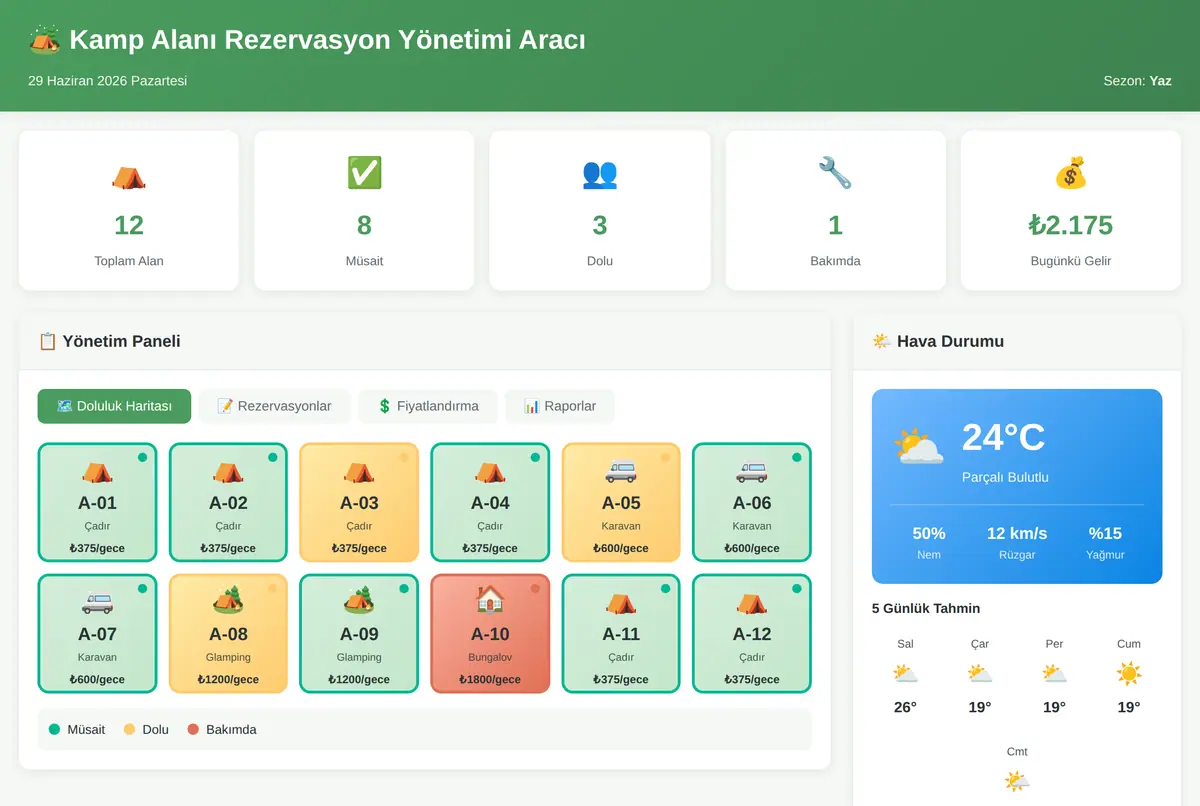Screen dimensions: 1200x806
Task: Click the caravan icon on site A-06
Action: pyautogui.click(x=752, y=472)
